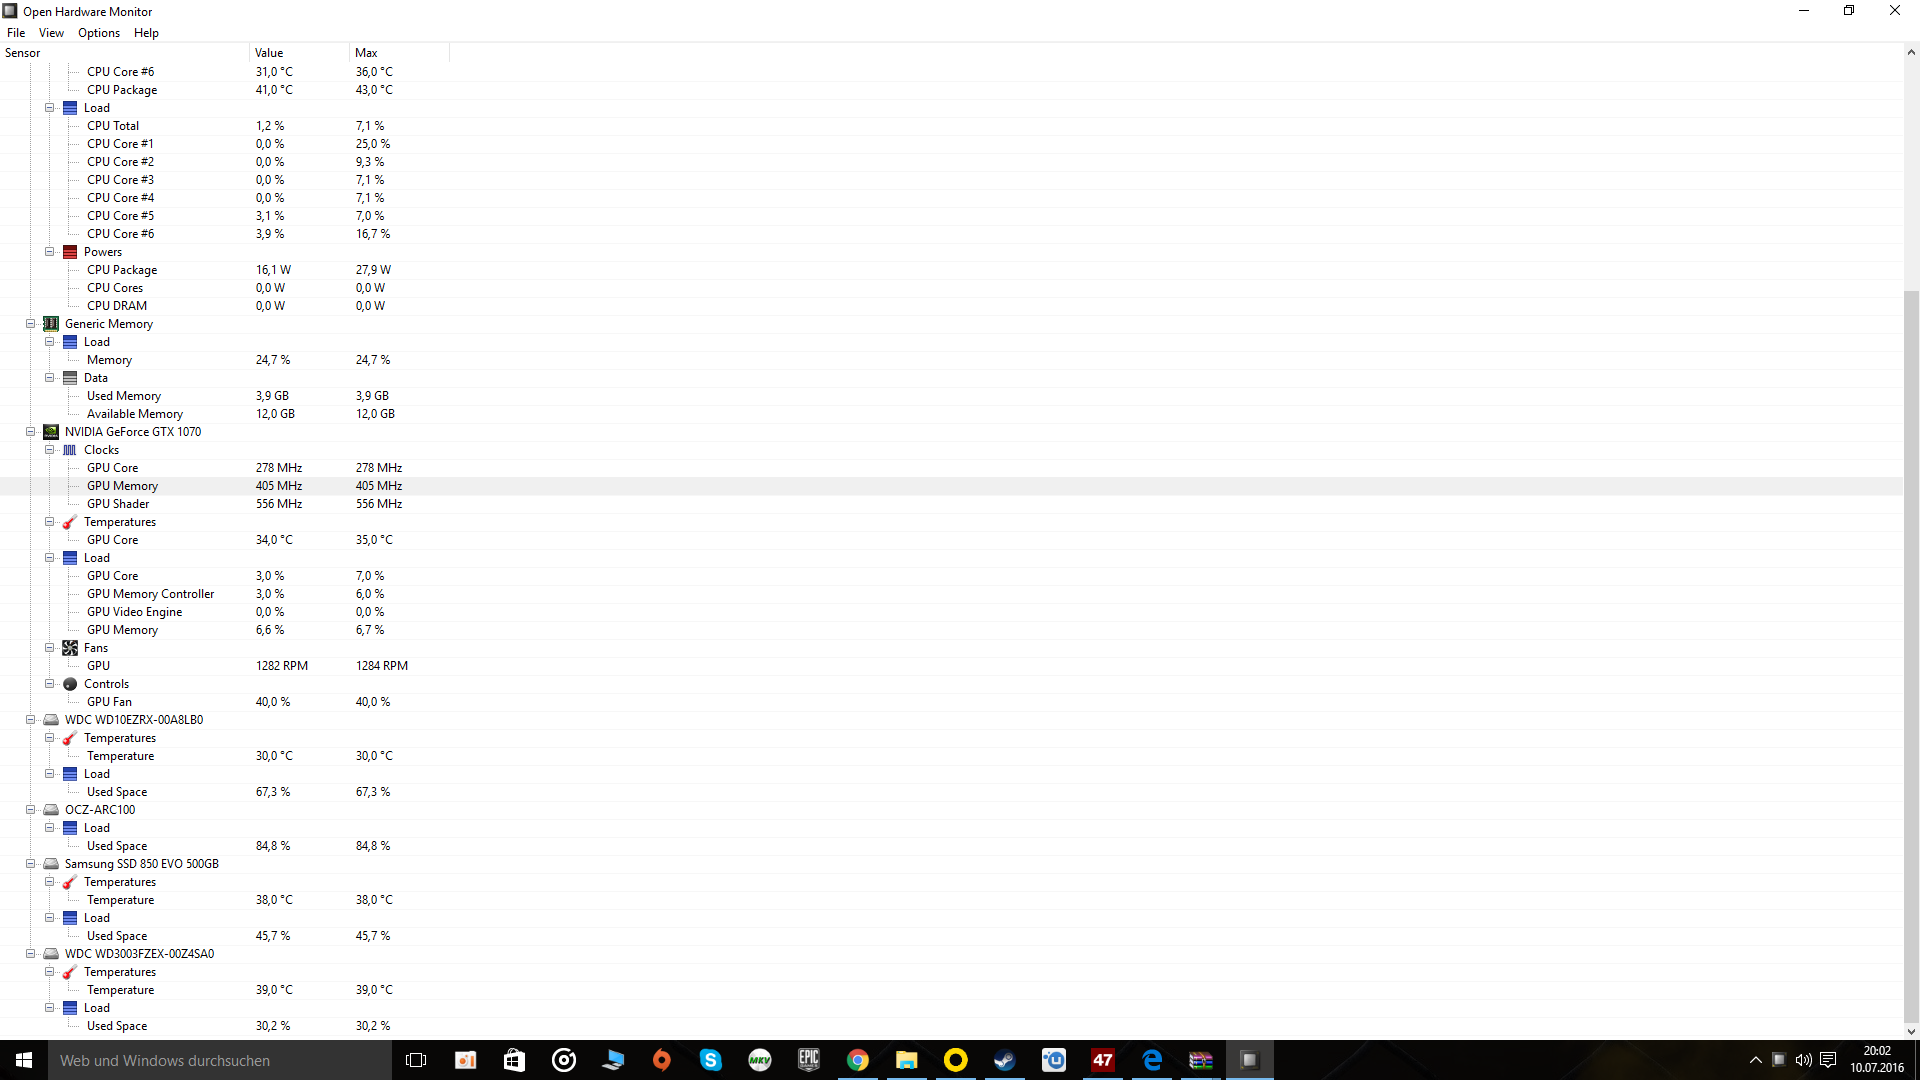Image resolution: width=1920 pixels, height=1080 pixels.
Task: Select the GPU Memory clock row
Action: 122,486
